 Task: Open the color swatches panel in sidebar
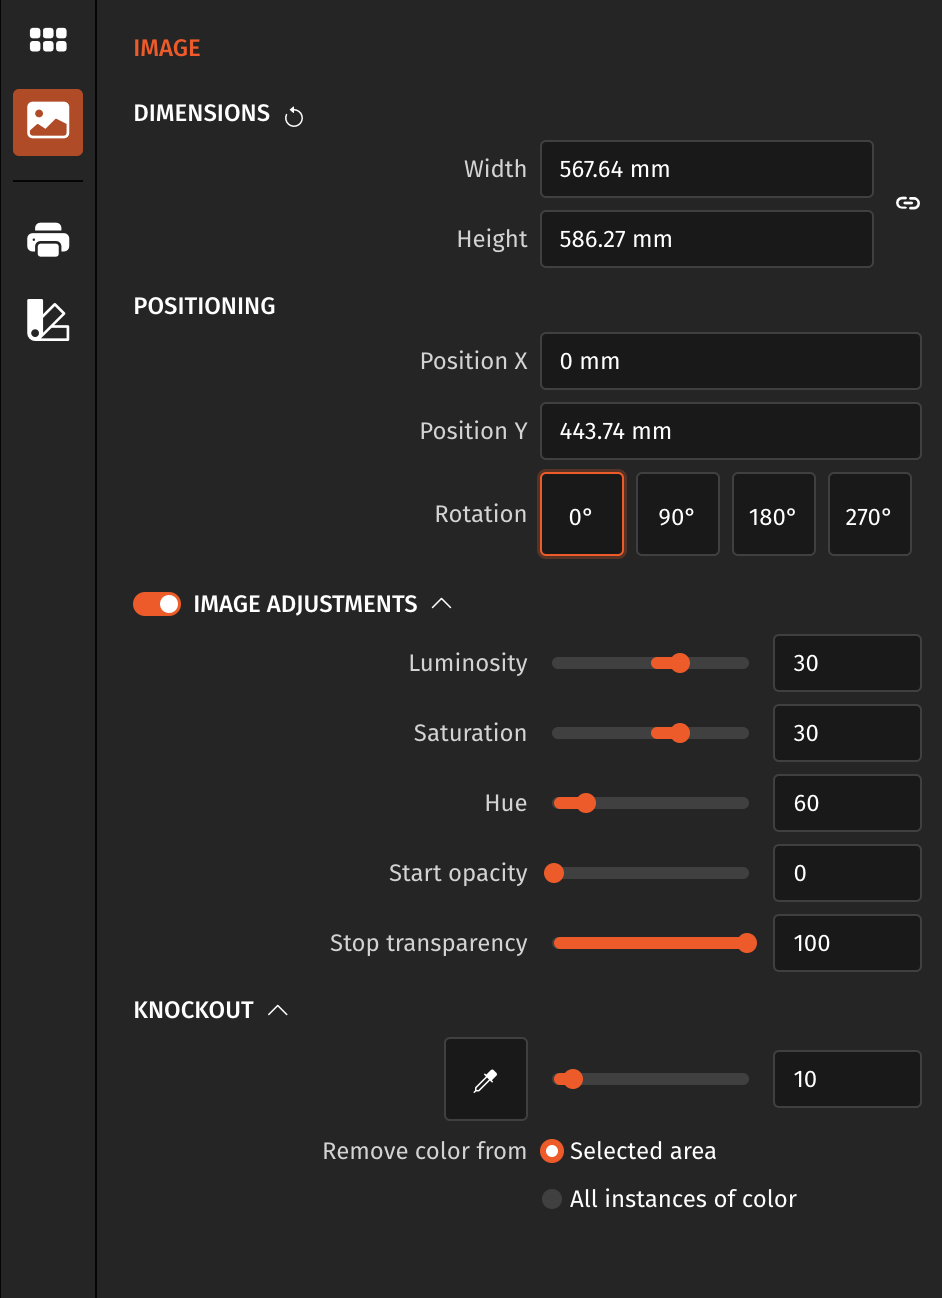(x=47, y=321)
